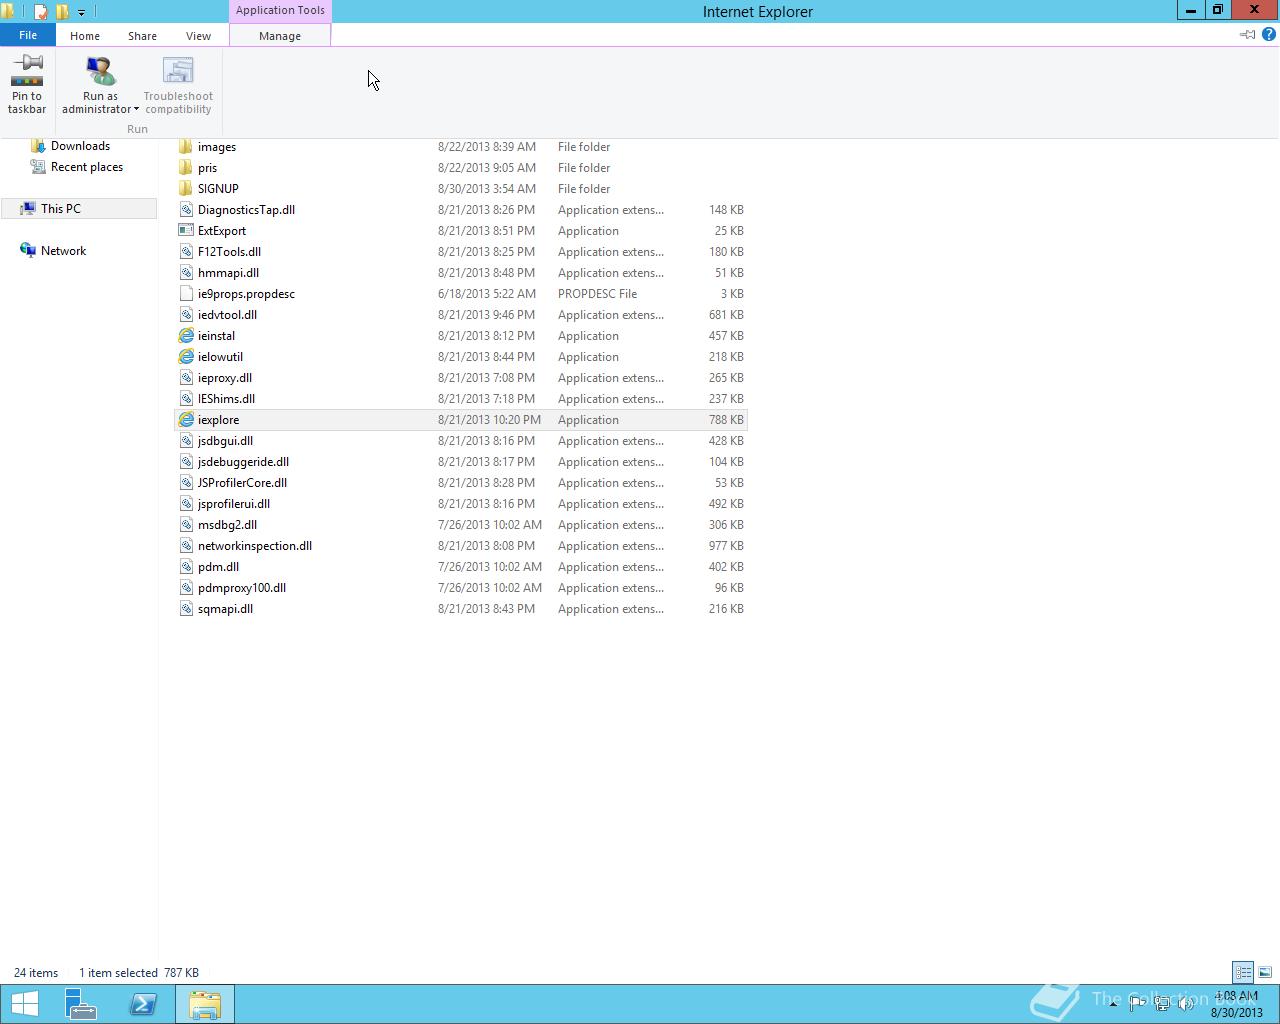Open the File menu tab
The height and width of the screenshot is (1024, 1280).
pyautogui.click(x=28, y=35)
